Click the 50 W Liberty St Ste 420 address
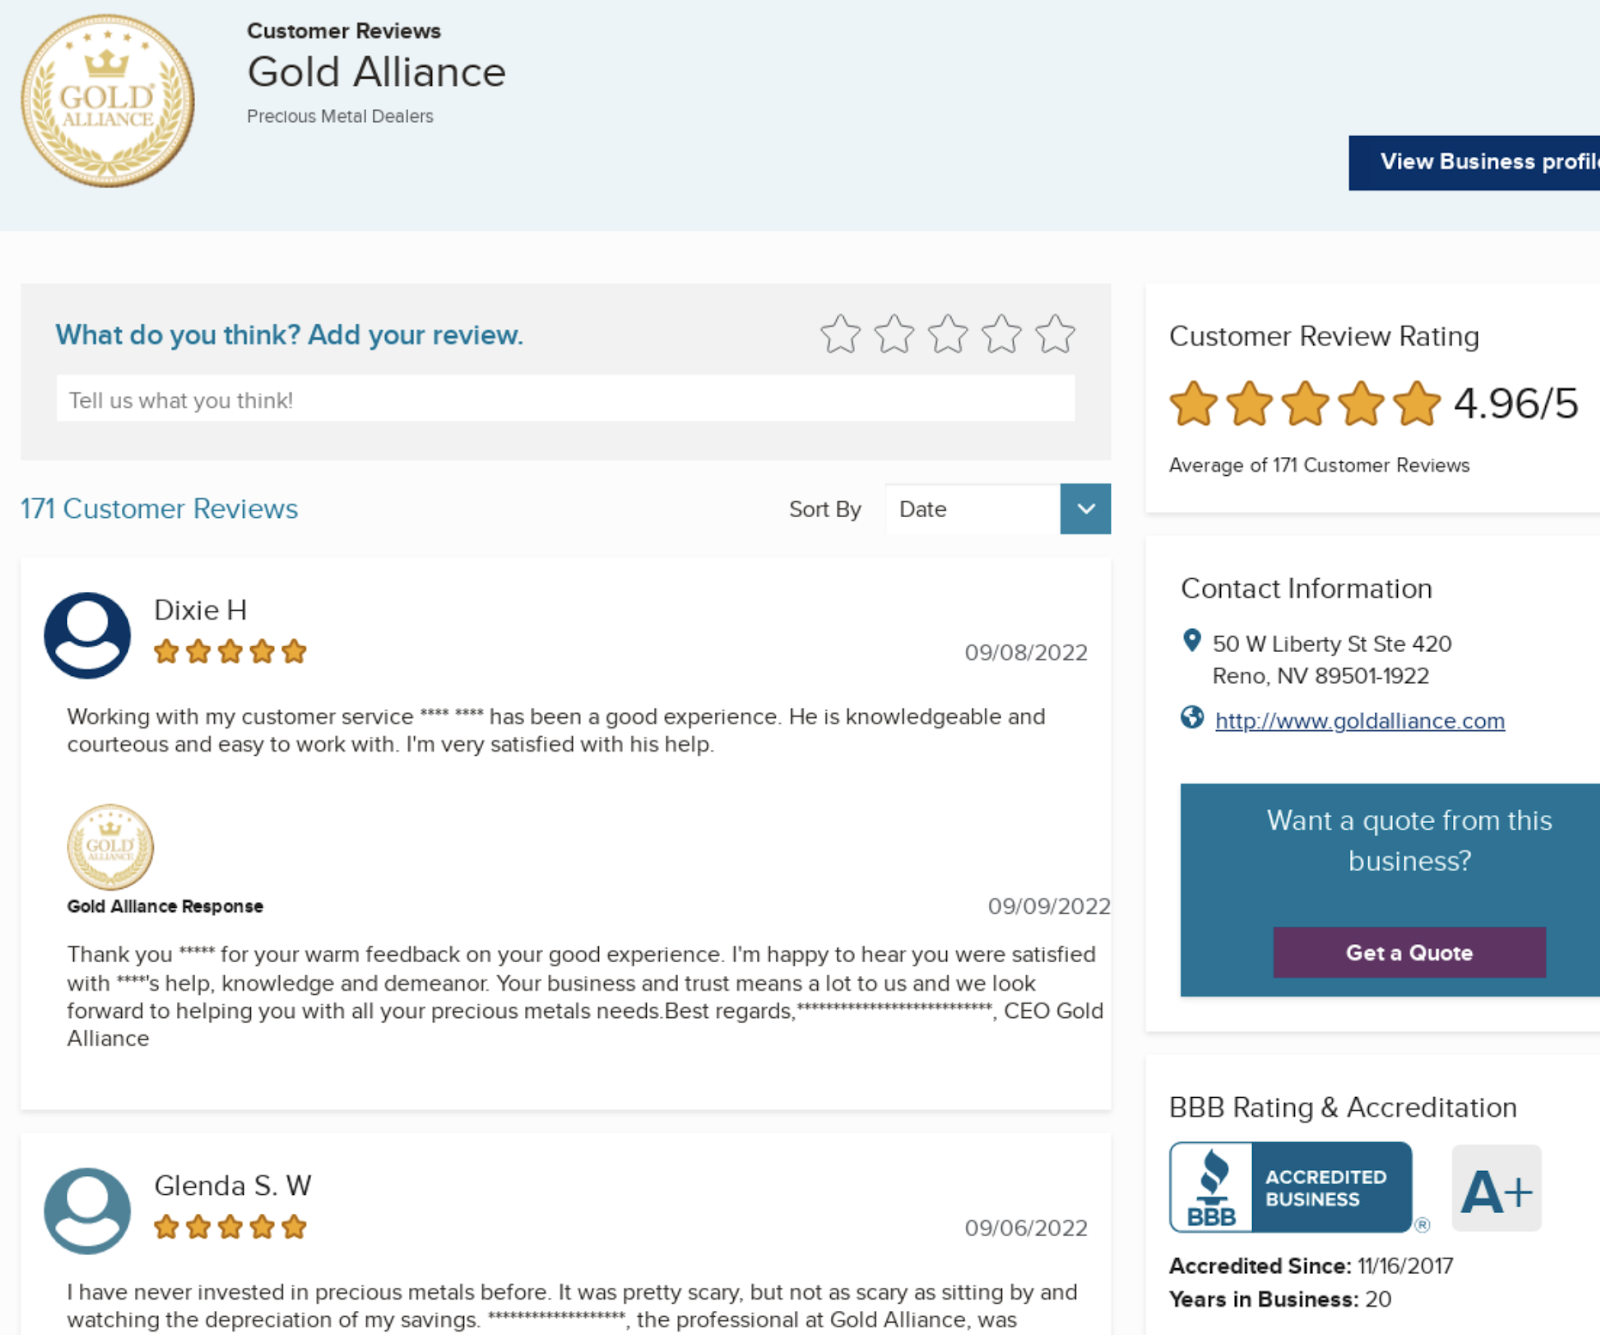The image size is (1600, 1335). (x=1332, y=644)
